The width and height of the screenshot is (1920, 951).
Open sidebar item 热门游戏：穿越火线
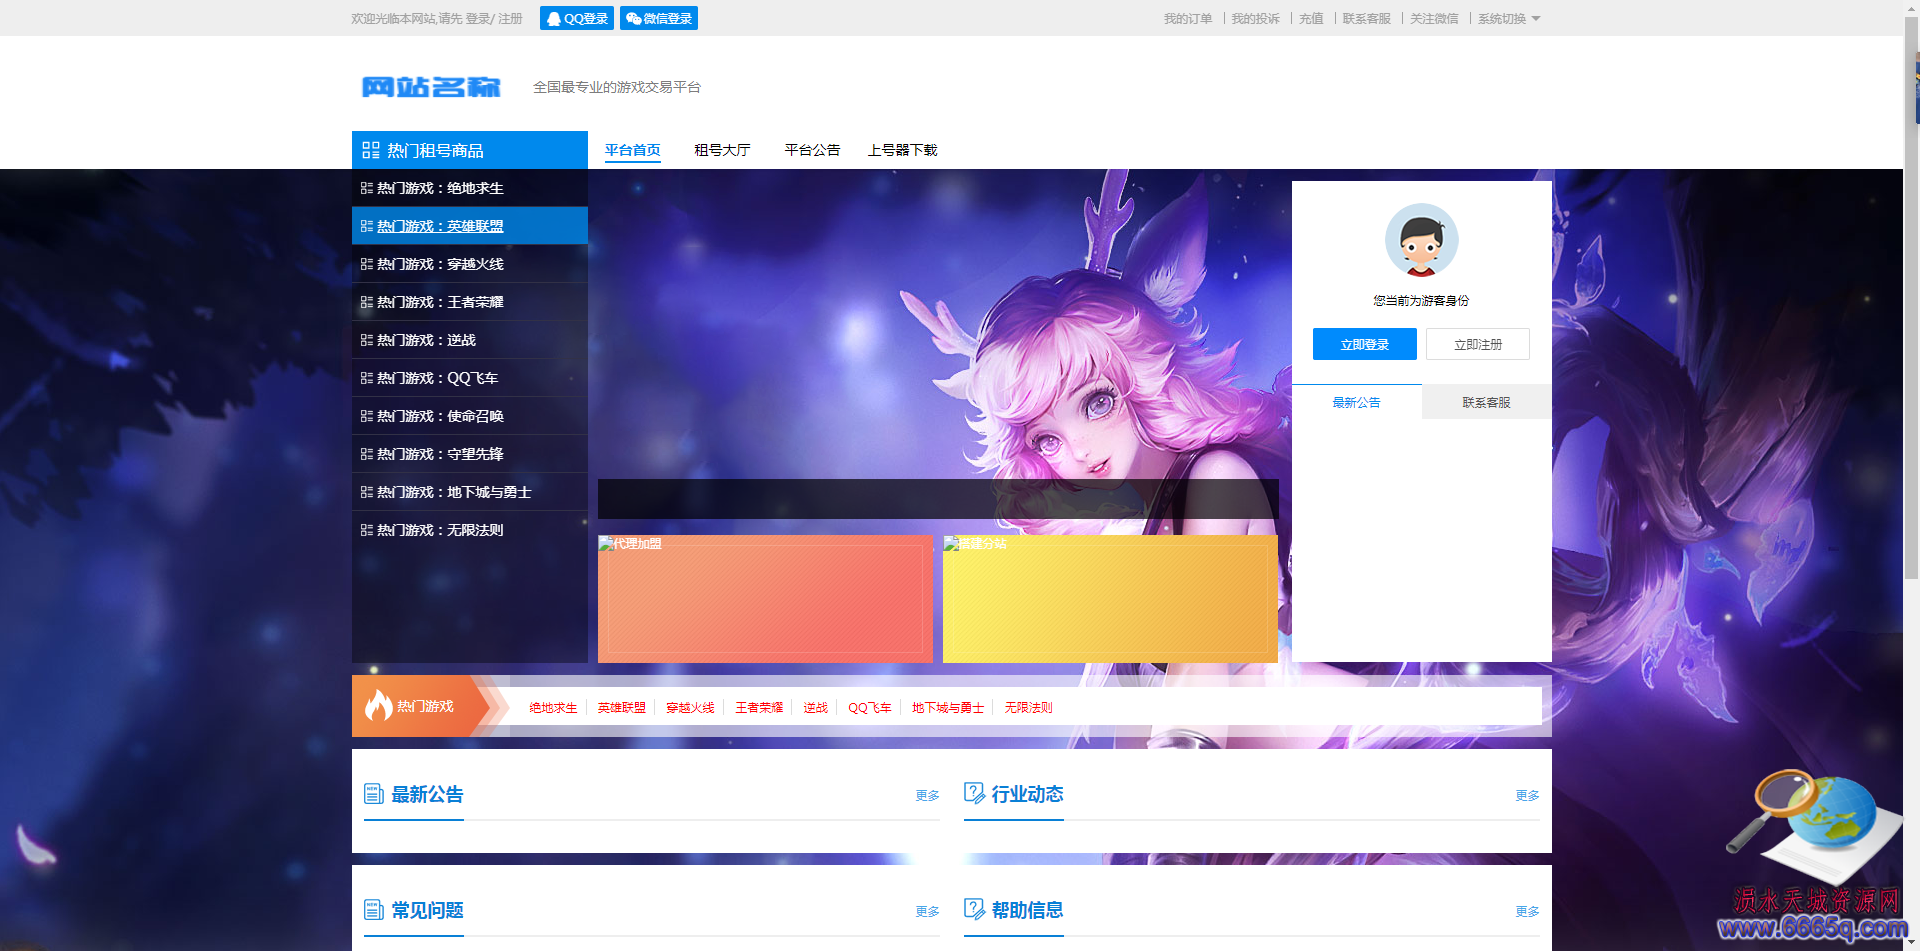tap(470, 264)
